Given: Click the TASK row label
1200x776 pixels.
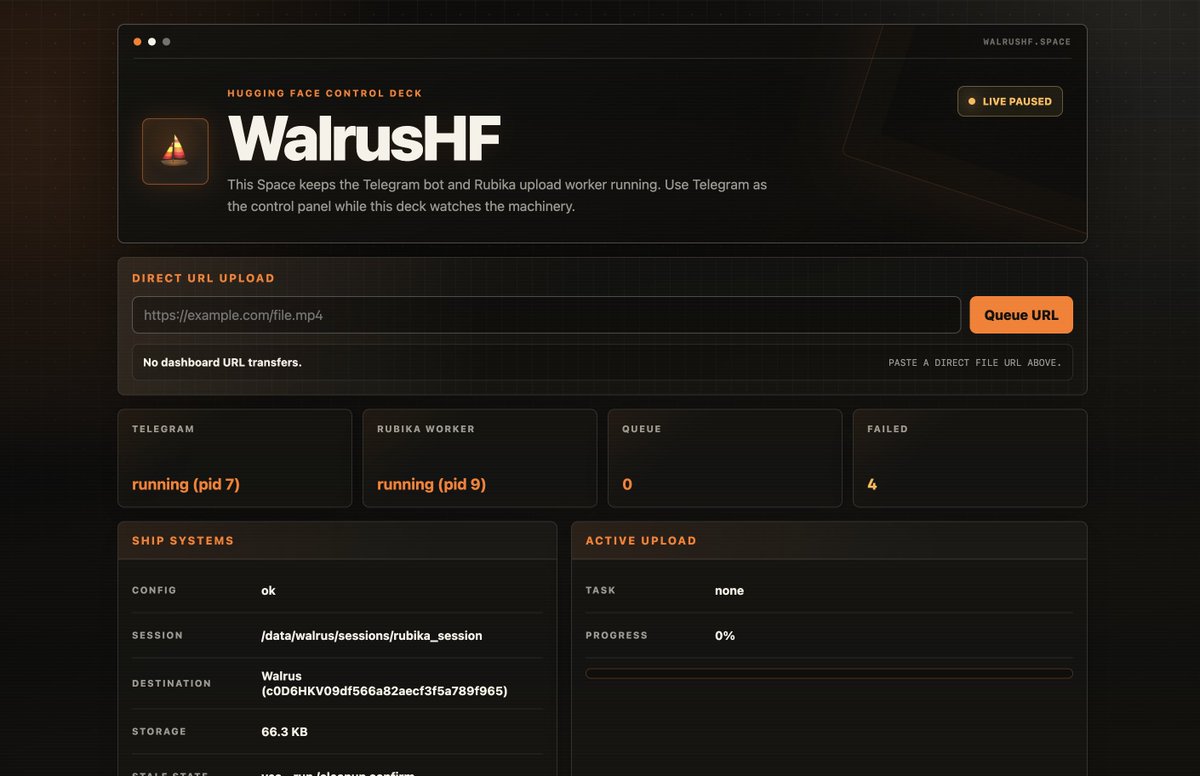Looking at the screenshot, I should tap(600, 590).
